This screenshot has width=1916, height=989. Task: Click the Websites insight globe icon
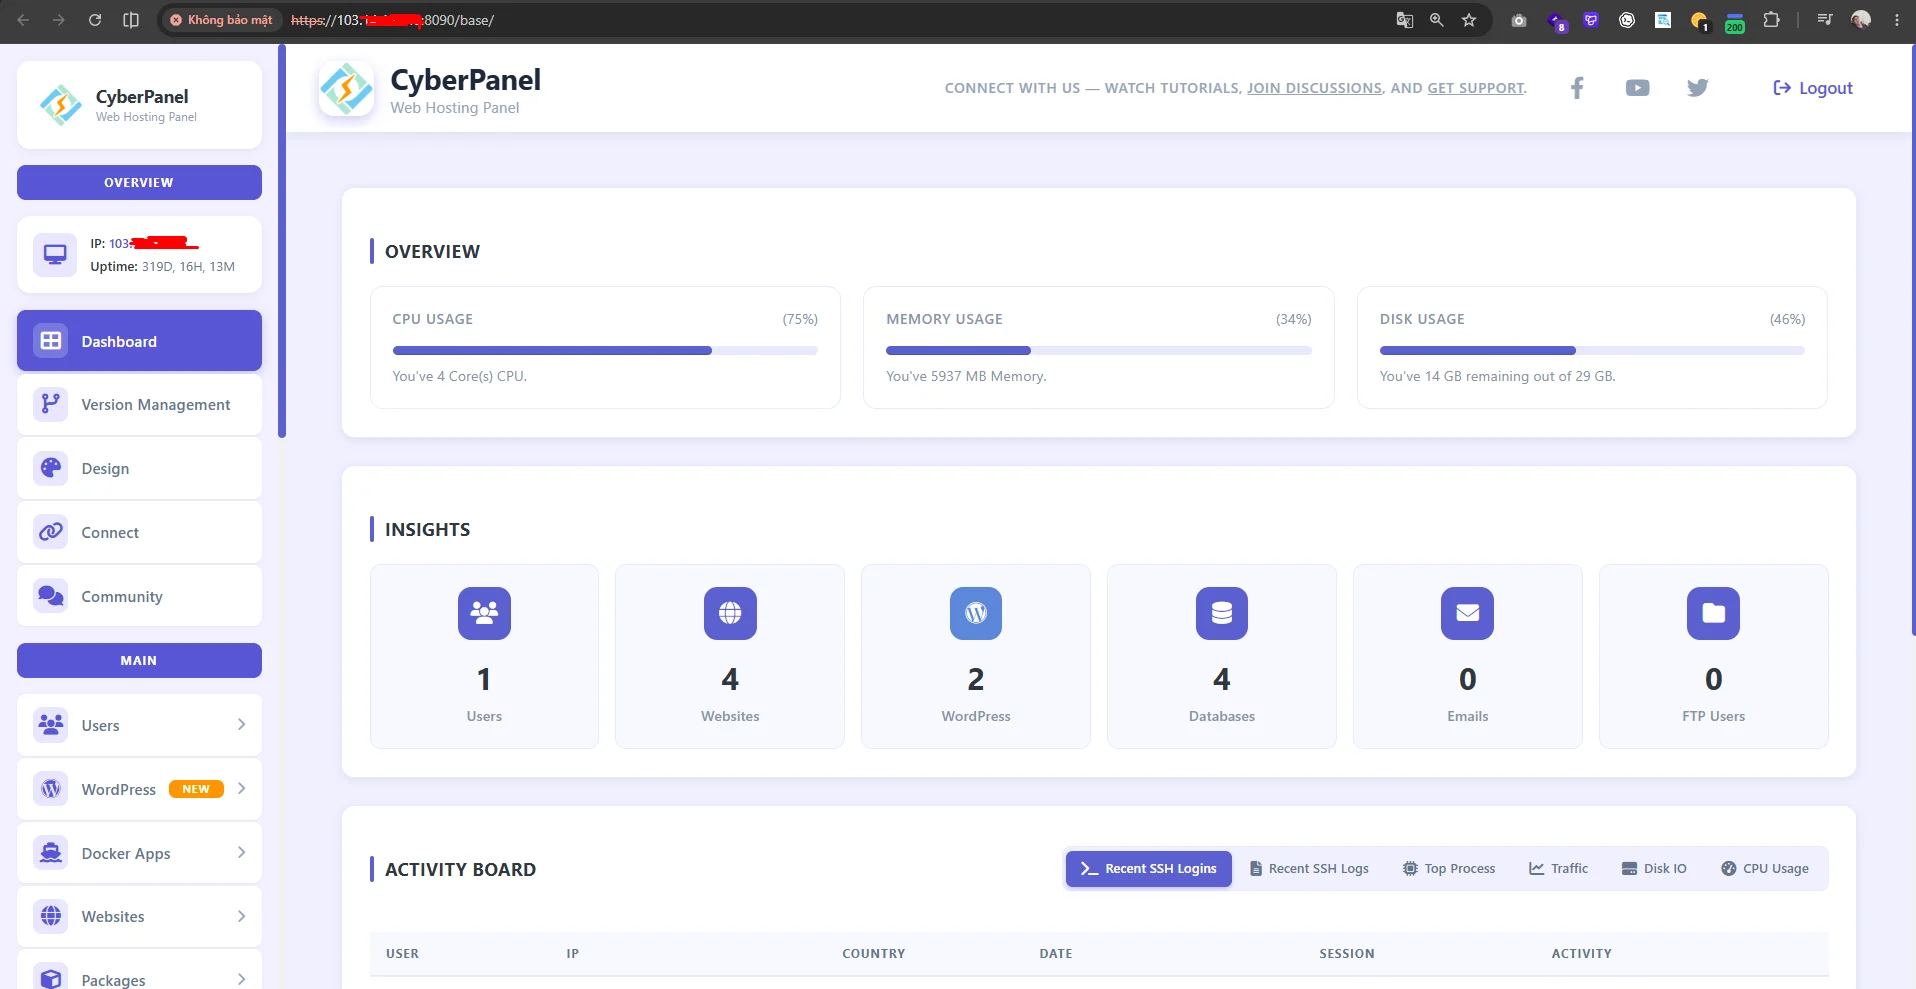pyautogui.click(x=730, y=613)
